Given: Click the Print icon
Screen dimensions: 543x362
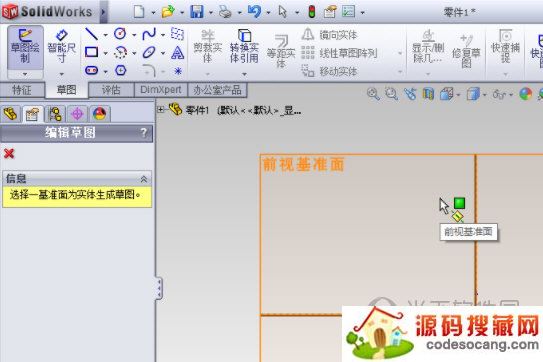Looking at the screenshot, I should click(x=225, y=12).
